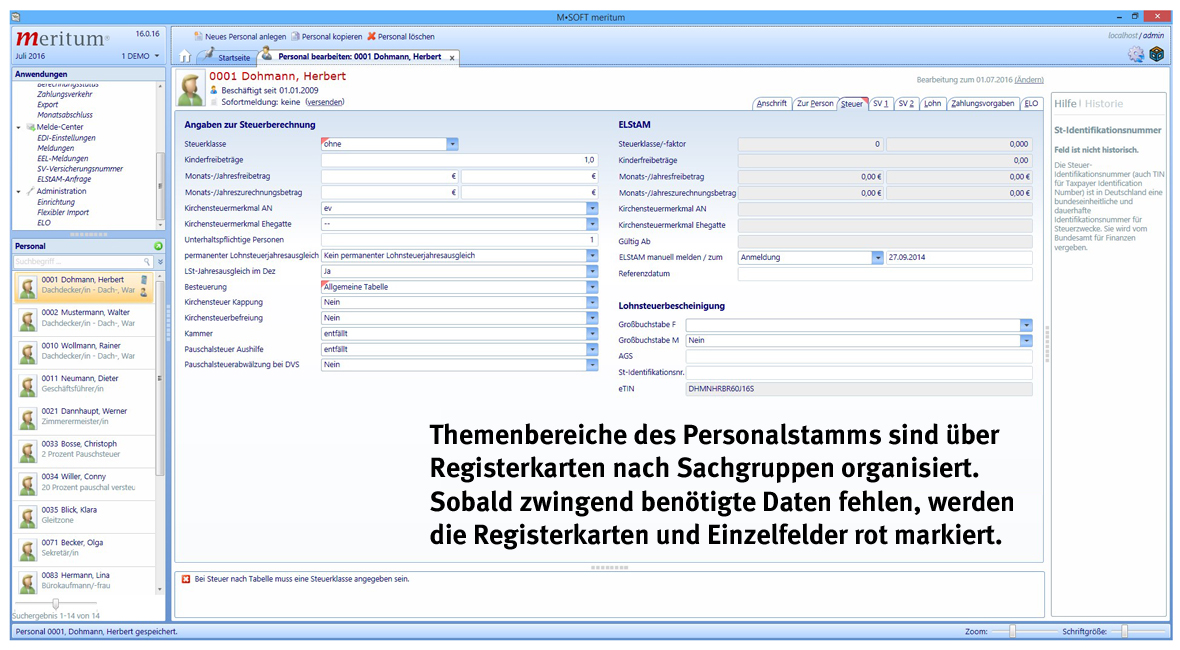Click the home icon tab

185,58
